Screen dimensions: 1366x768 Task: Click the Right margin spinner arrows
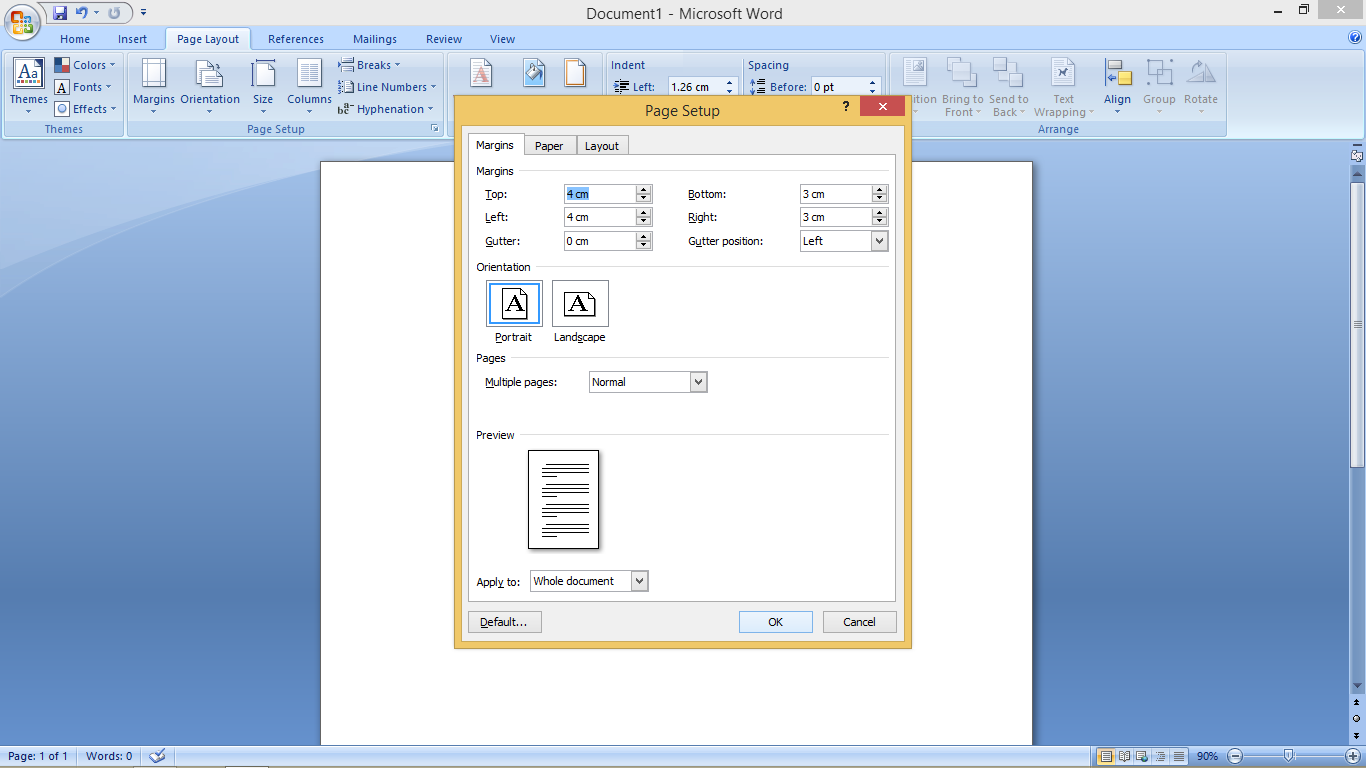(880, 217)
